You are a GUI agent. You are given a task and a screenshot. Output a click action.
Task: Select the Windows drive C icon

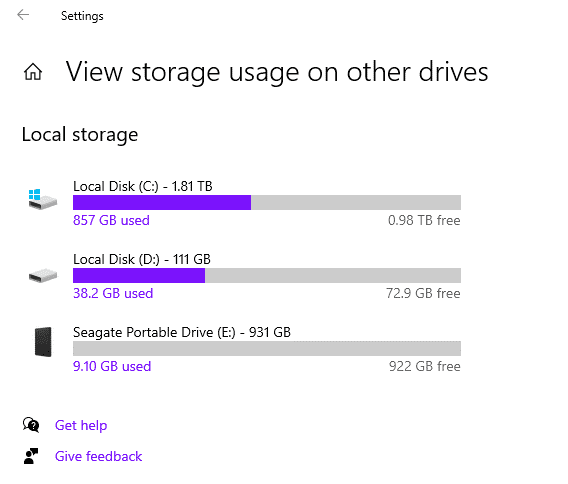(43, 199)
